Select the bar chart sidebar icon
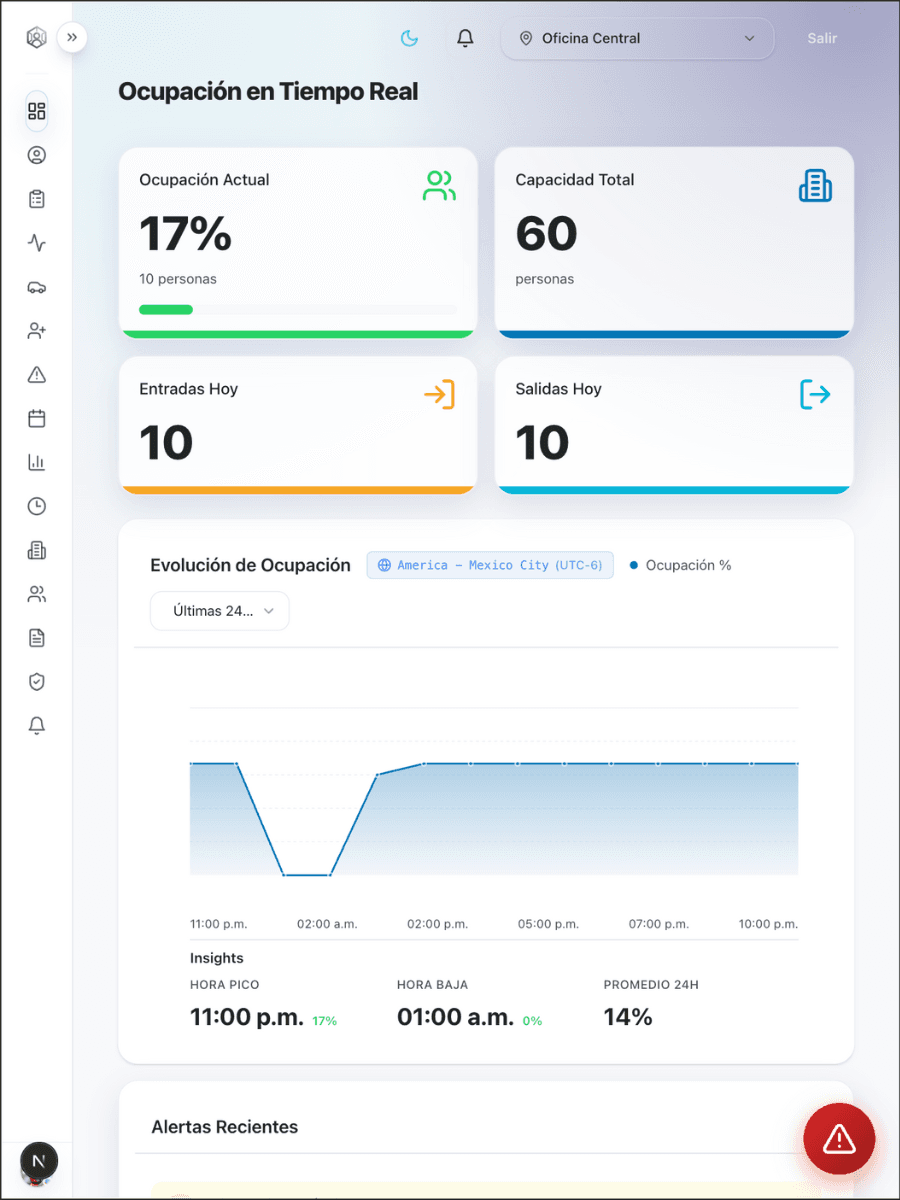 tap(37, 462)
